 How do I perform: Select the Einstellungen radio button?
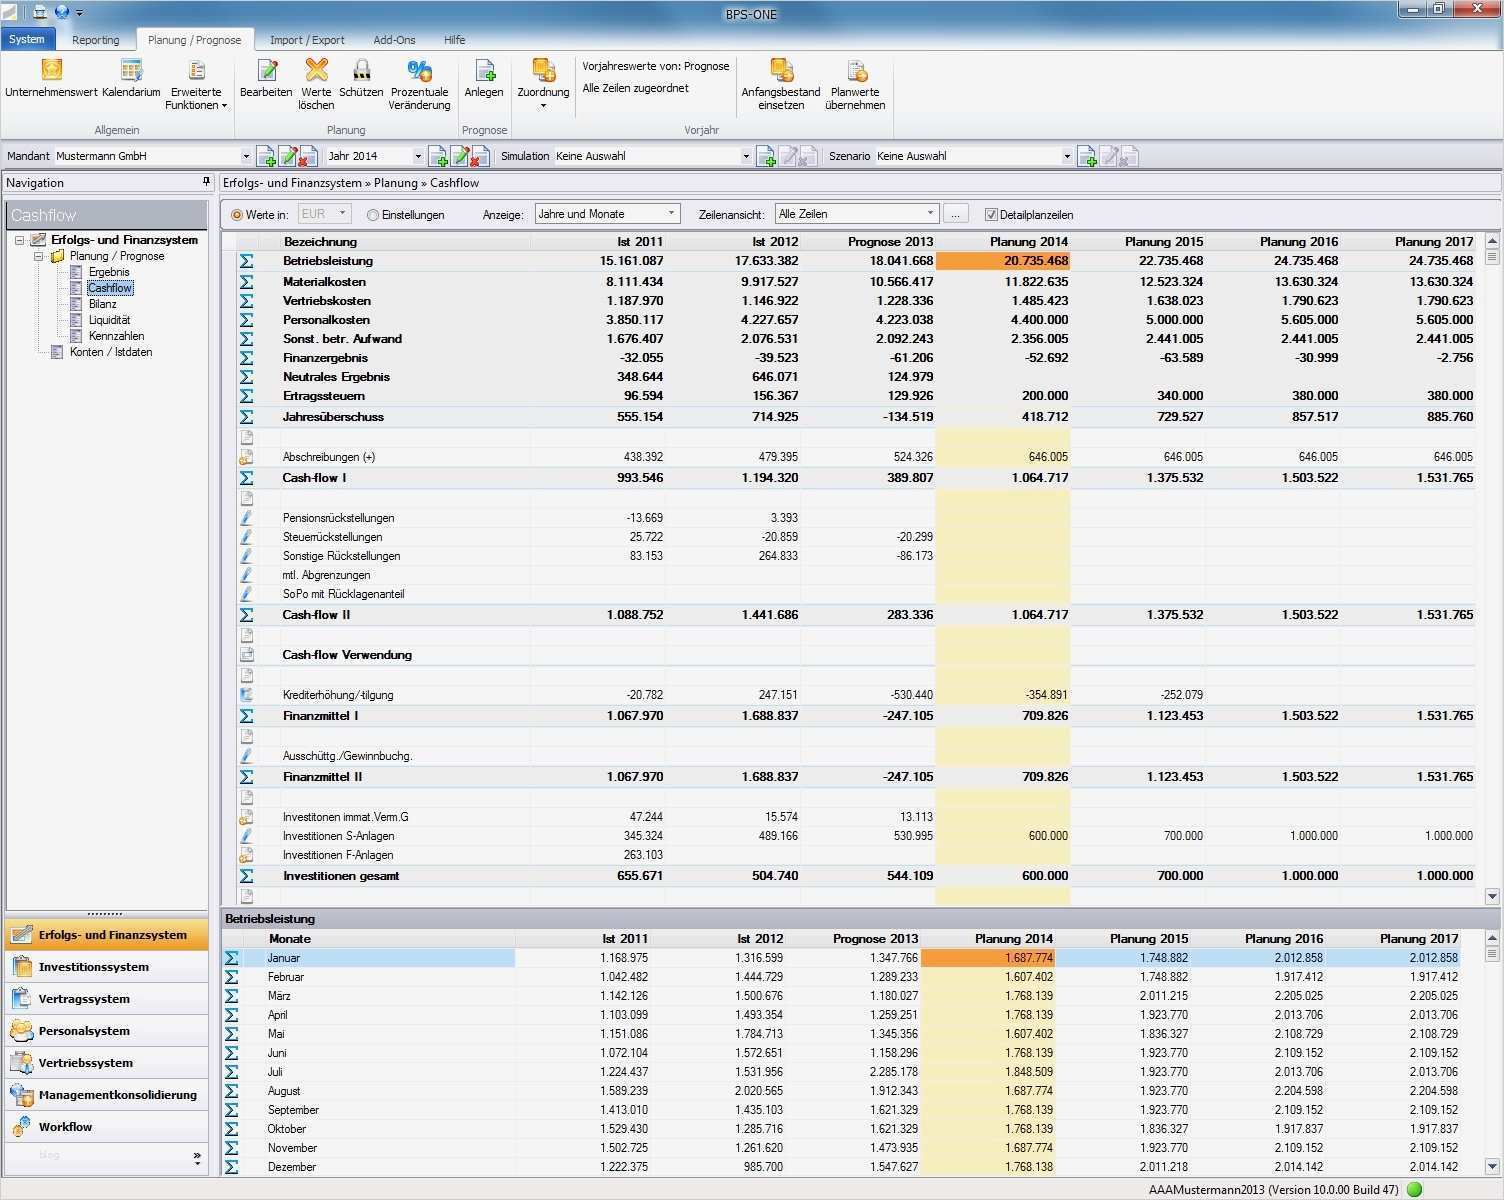point(373,215)
